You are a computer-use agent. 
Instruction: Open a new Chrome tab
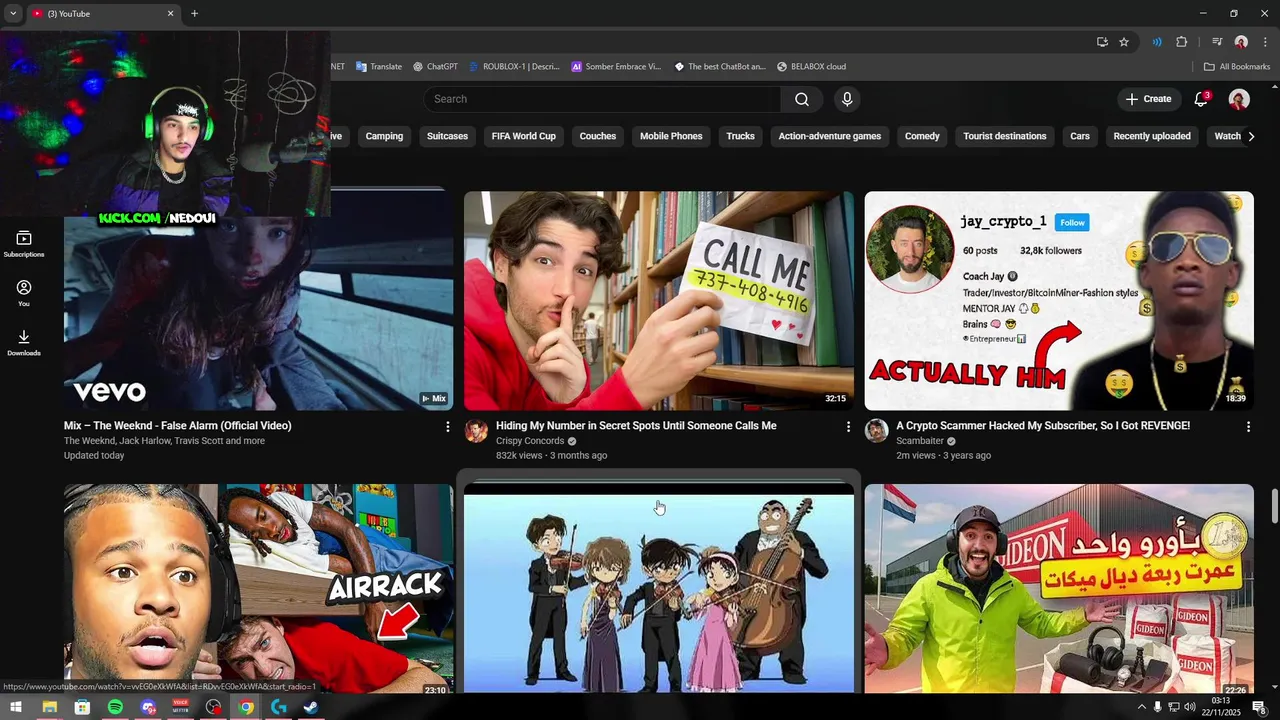click(194, 13)
